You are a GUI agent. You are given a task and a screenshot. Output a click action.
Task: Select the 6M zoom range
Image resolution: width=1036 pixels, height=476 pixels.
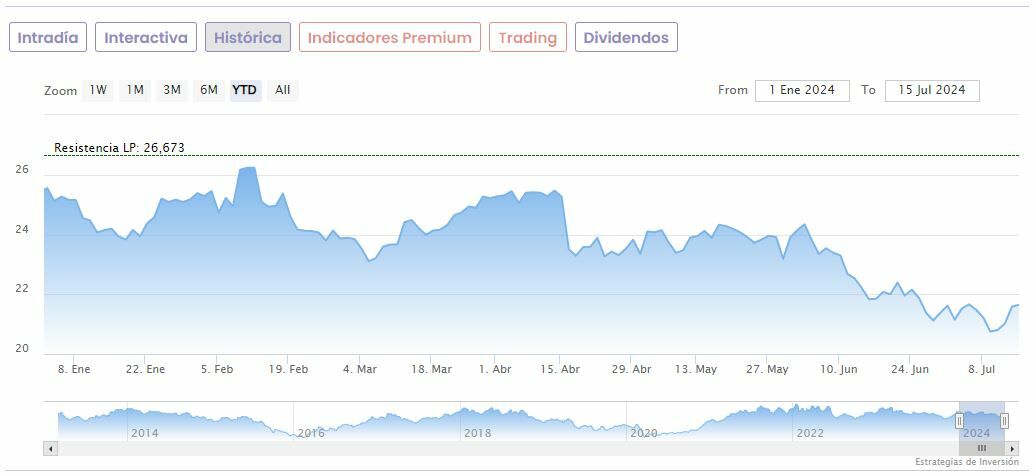pos(209,90)
